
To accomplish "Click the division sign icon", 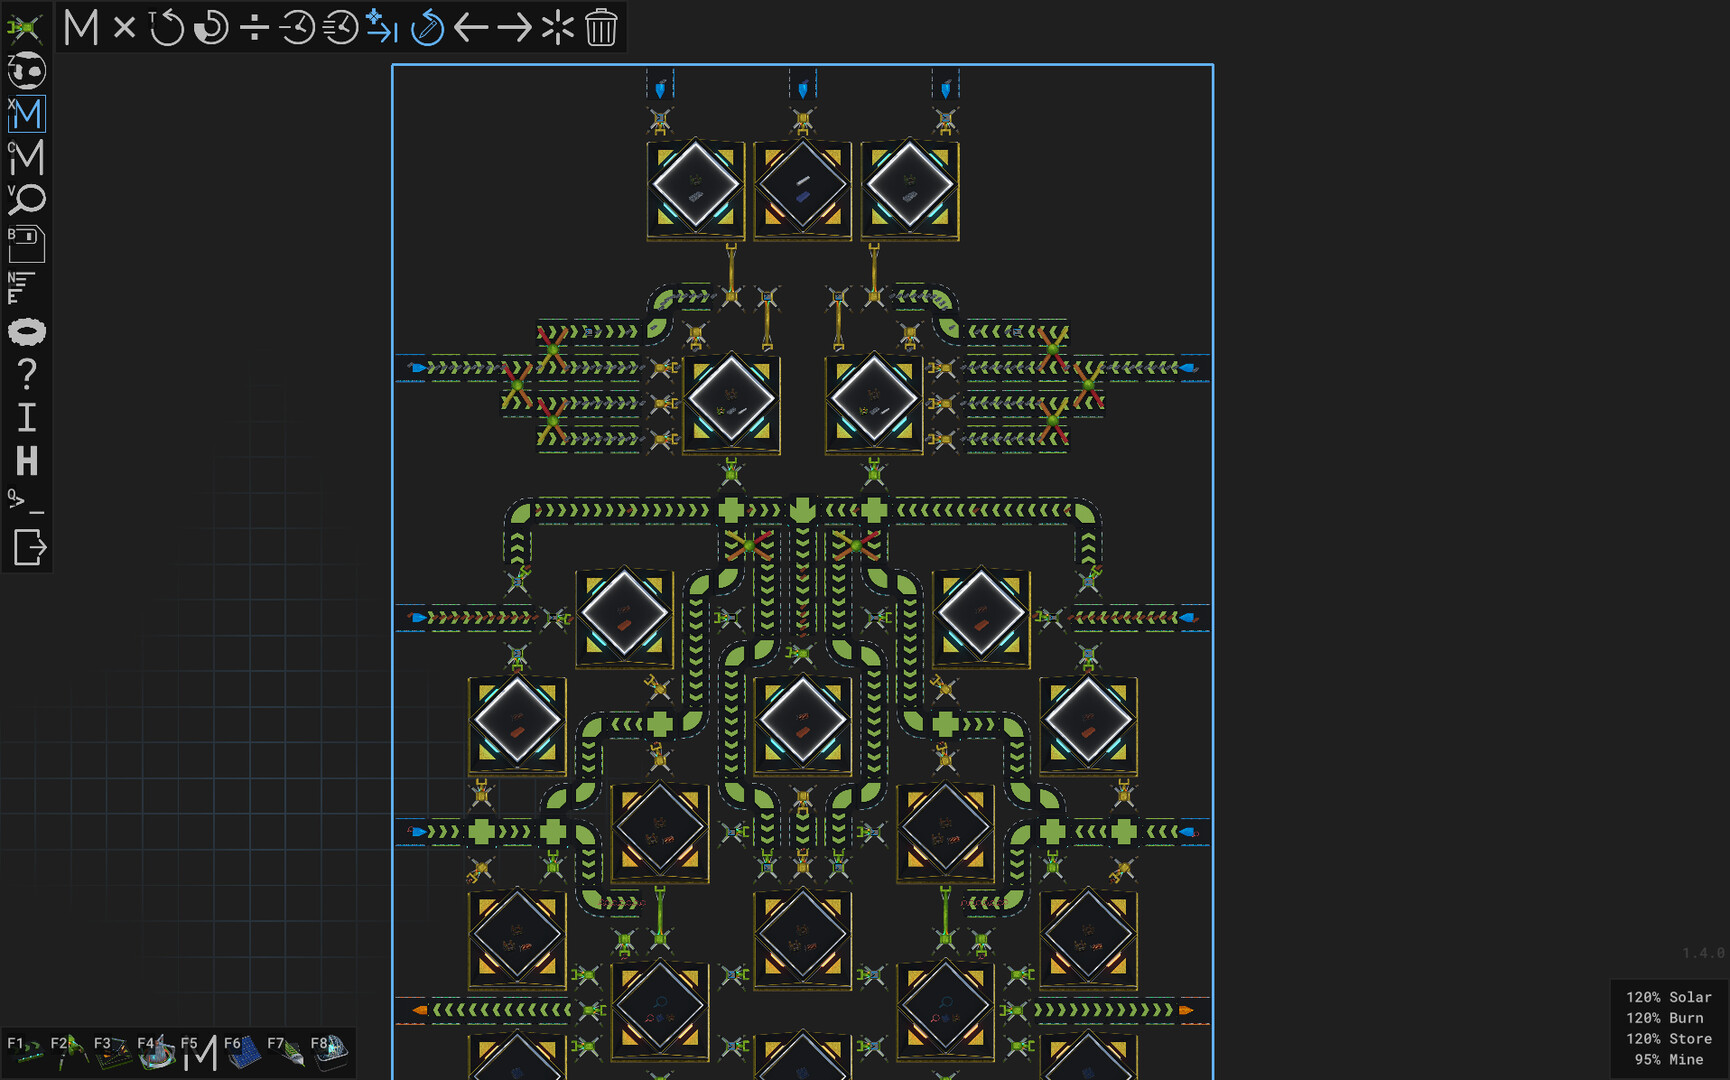I will [x=255, y=28].
